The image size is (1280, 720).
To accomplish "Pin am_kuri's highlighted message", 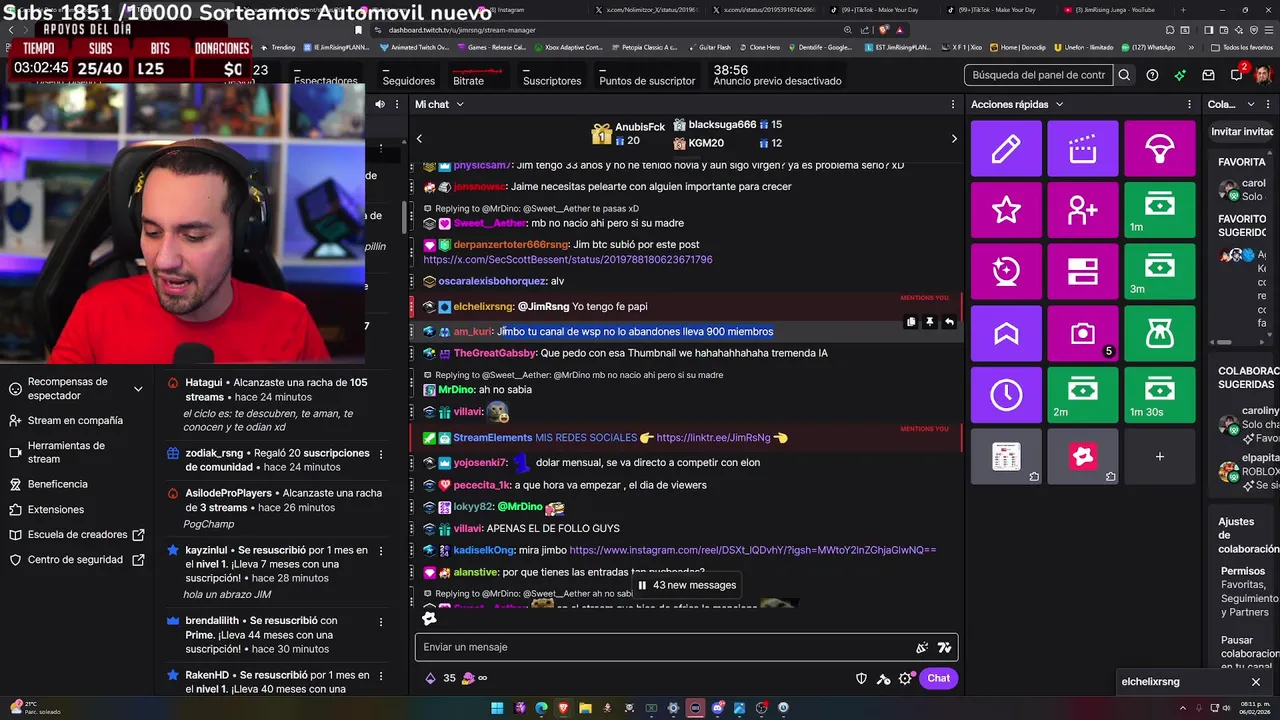I will click(x=929, y=322).
